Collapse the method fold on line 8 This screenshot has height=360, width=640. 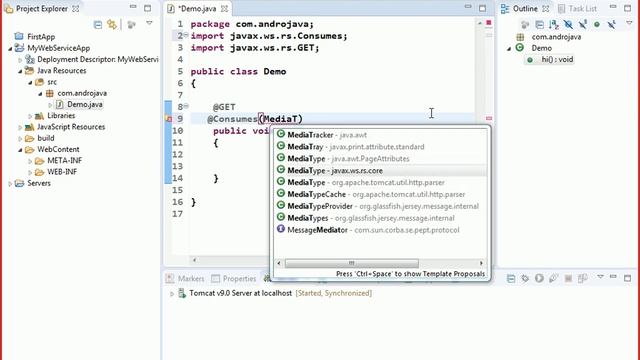coord(186,107)
